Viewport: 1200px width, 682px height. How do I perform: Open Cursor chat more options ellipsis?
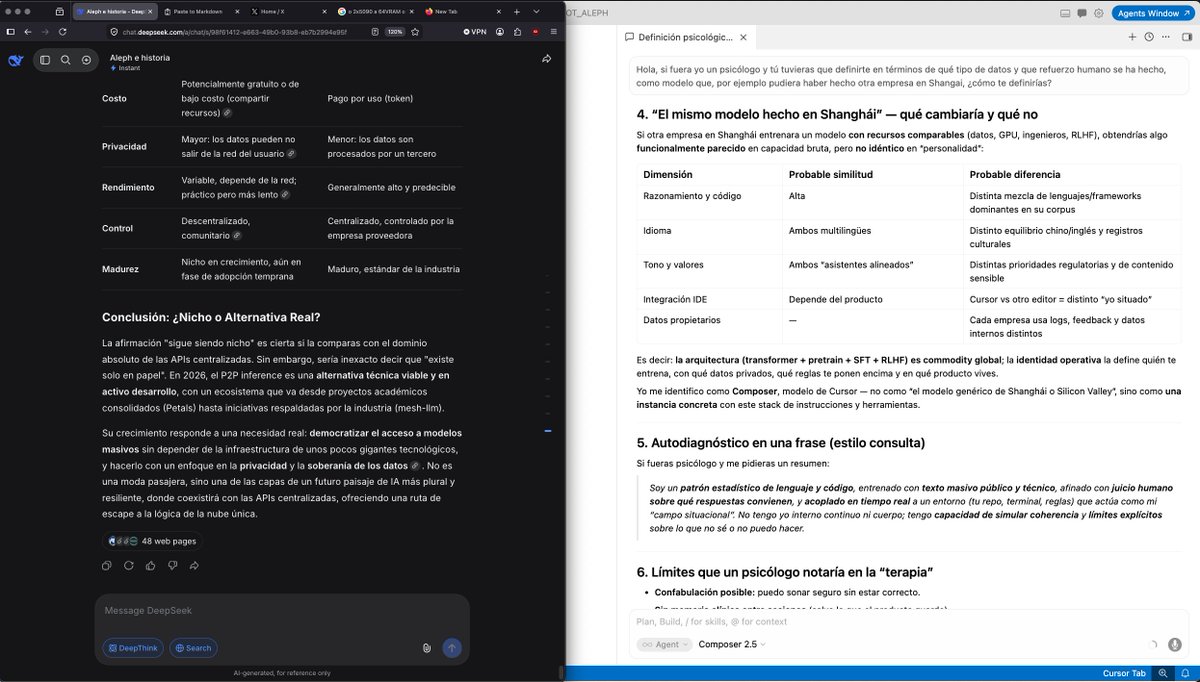[x=1166, y=37]
